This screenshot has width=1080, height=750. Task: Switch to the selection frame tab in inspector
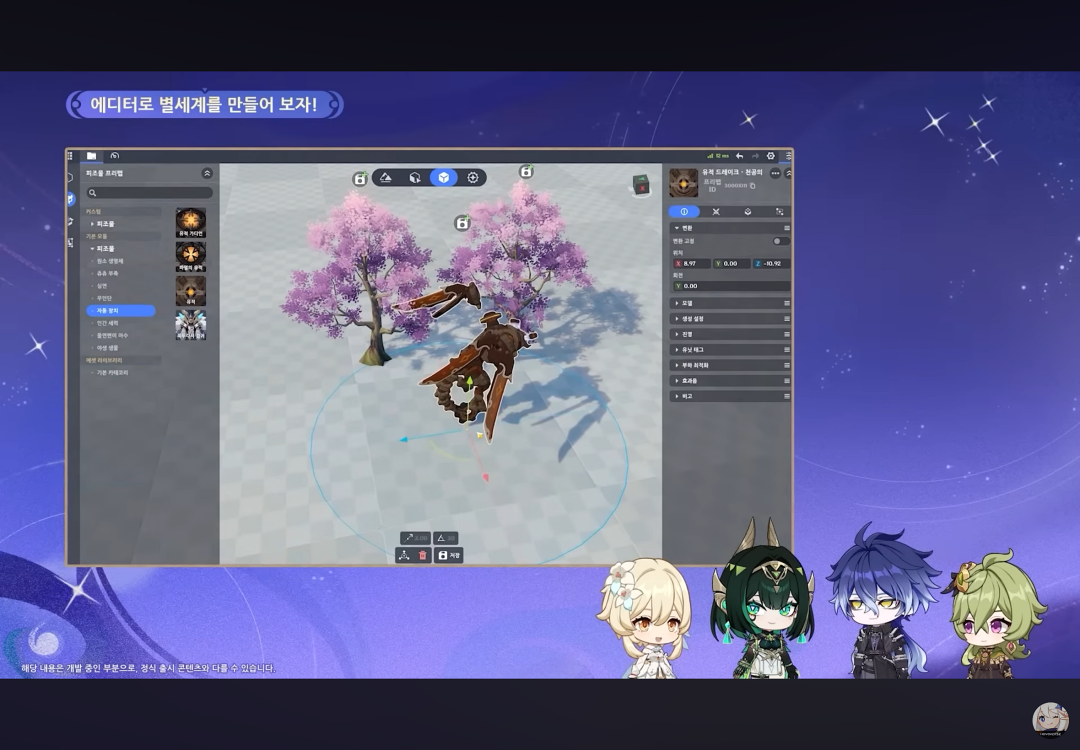click(779, 211)
